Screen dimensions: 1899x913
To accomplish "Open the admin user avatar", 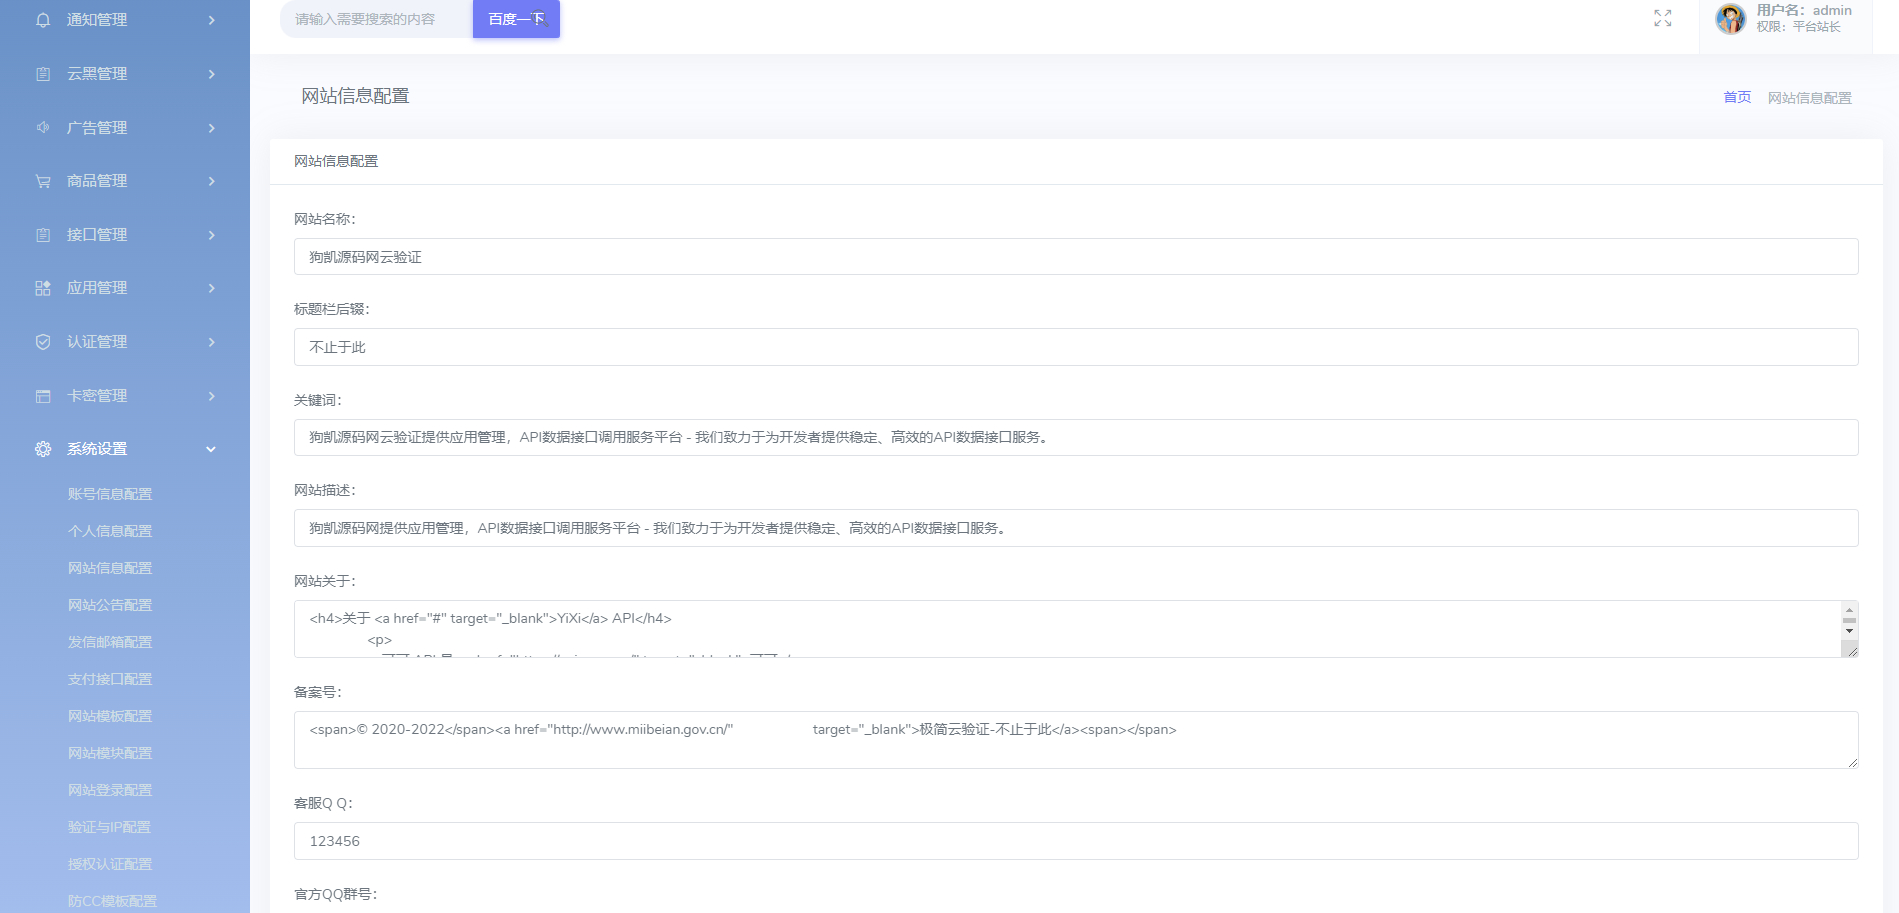I will tap(1730, 19).
